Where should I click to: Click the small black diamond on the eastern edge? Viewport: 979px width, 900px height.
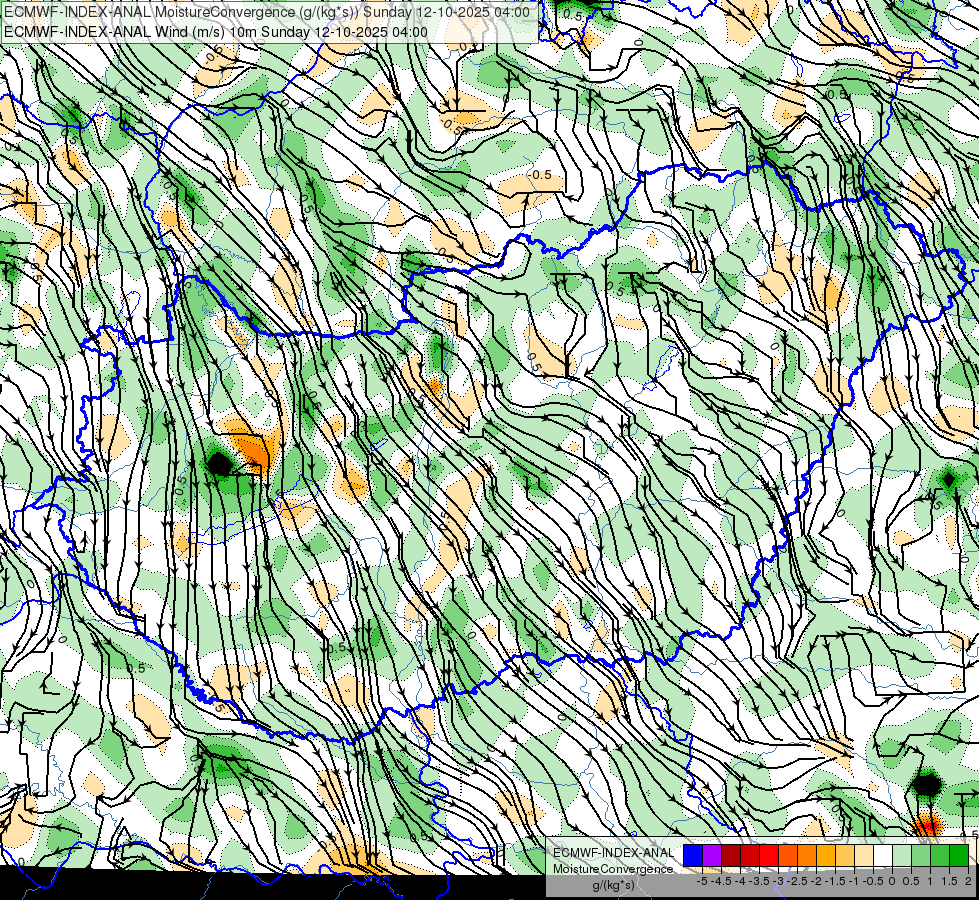948,480
